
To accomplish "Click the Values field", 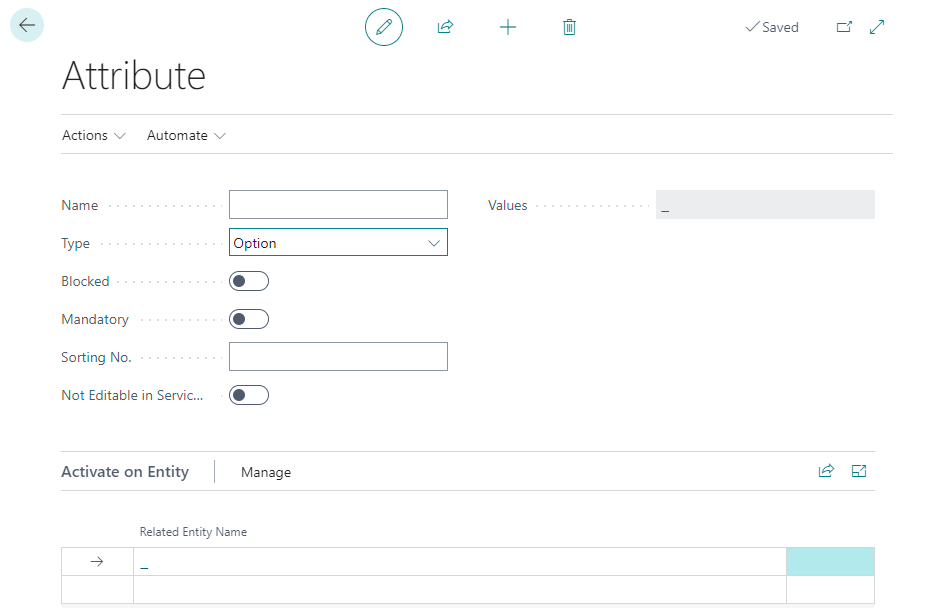I will tap(765, 205).
